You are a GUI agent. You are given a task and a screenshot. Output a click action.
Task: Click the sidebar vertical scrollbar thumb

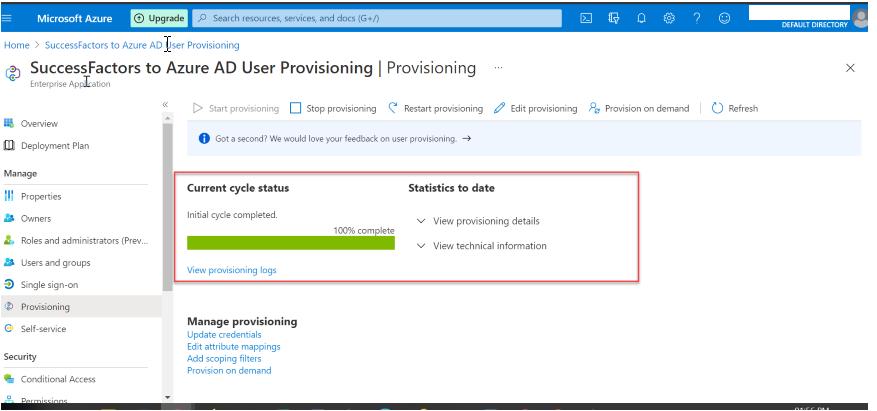coord(167,207)
